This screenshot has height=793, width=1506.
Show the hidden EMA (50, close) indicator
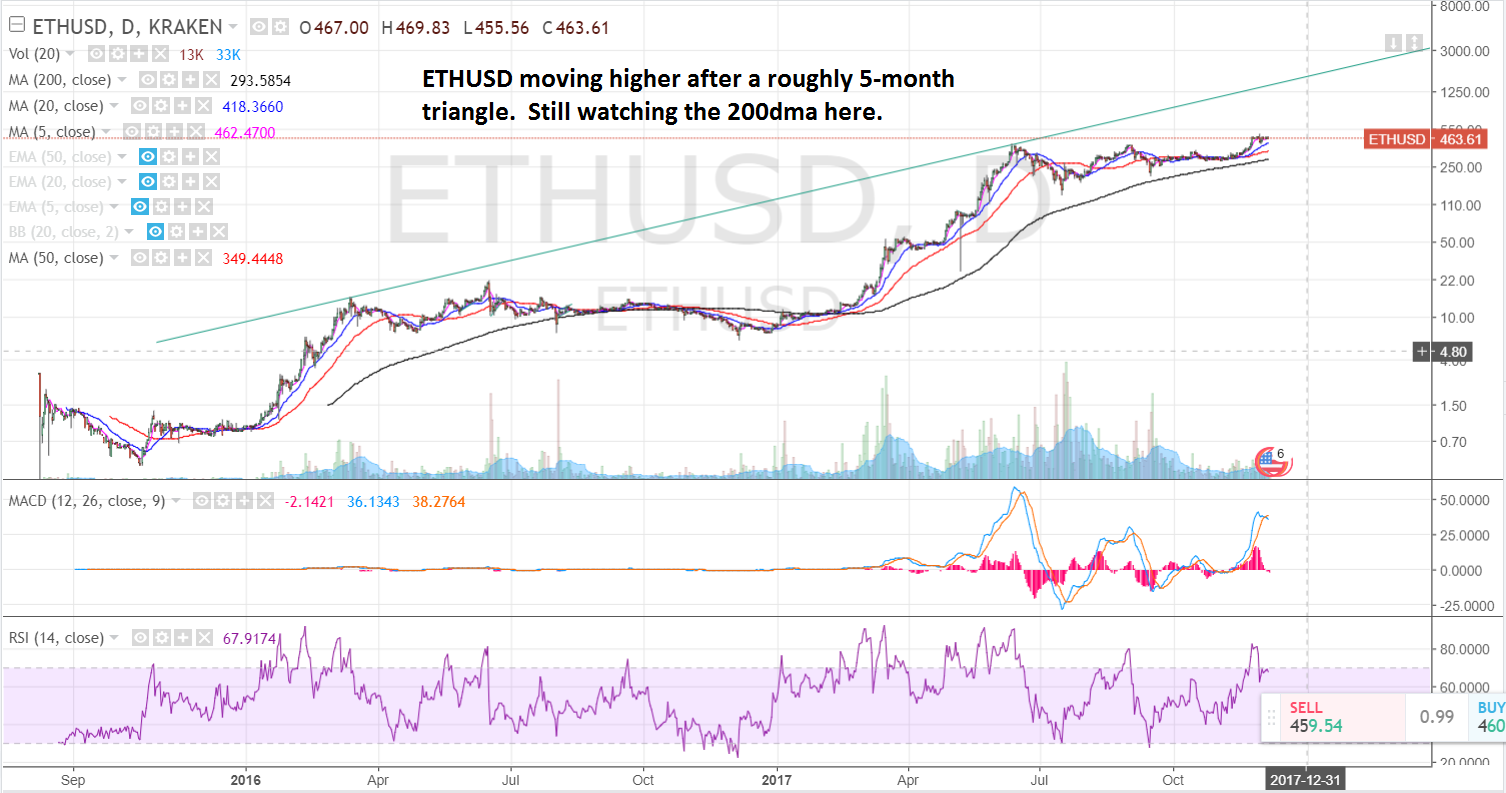[148, 156]
